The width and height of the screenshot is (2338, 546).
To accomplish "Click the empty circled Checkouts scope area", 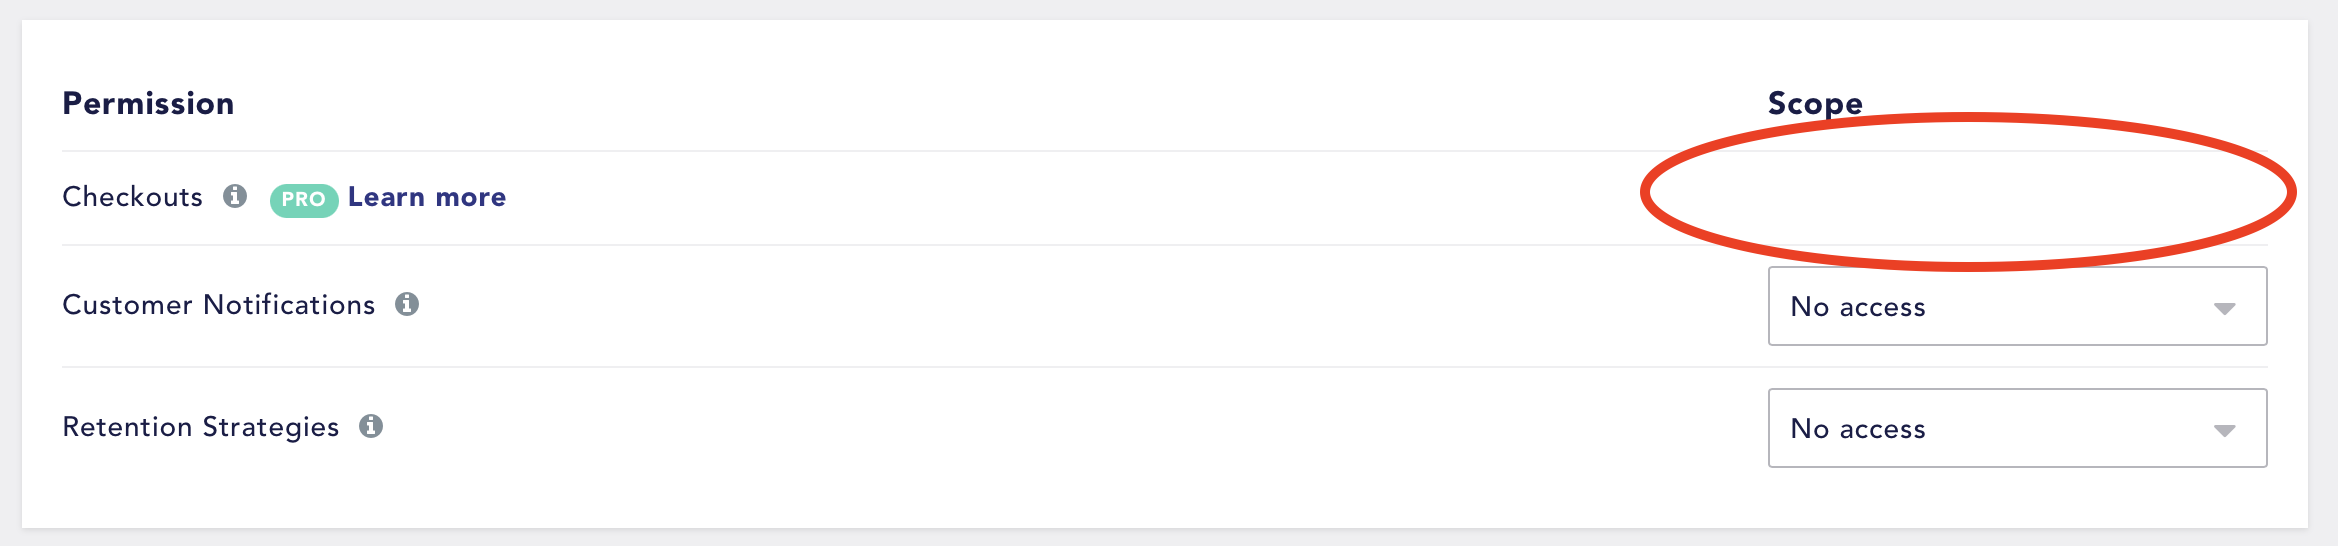I will pos(1968,192).
